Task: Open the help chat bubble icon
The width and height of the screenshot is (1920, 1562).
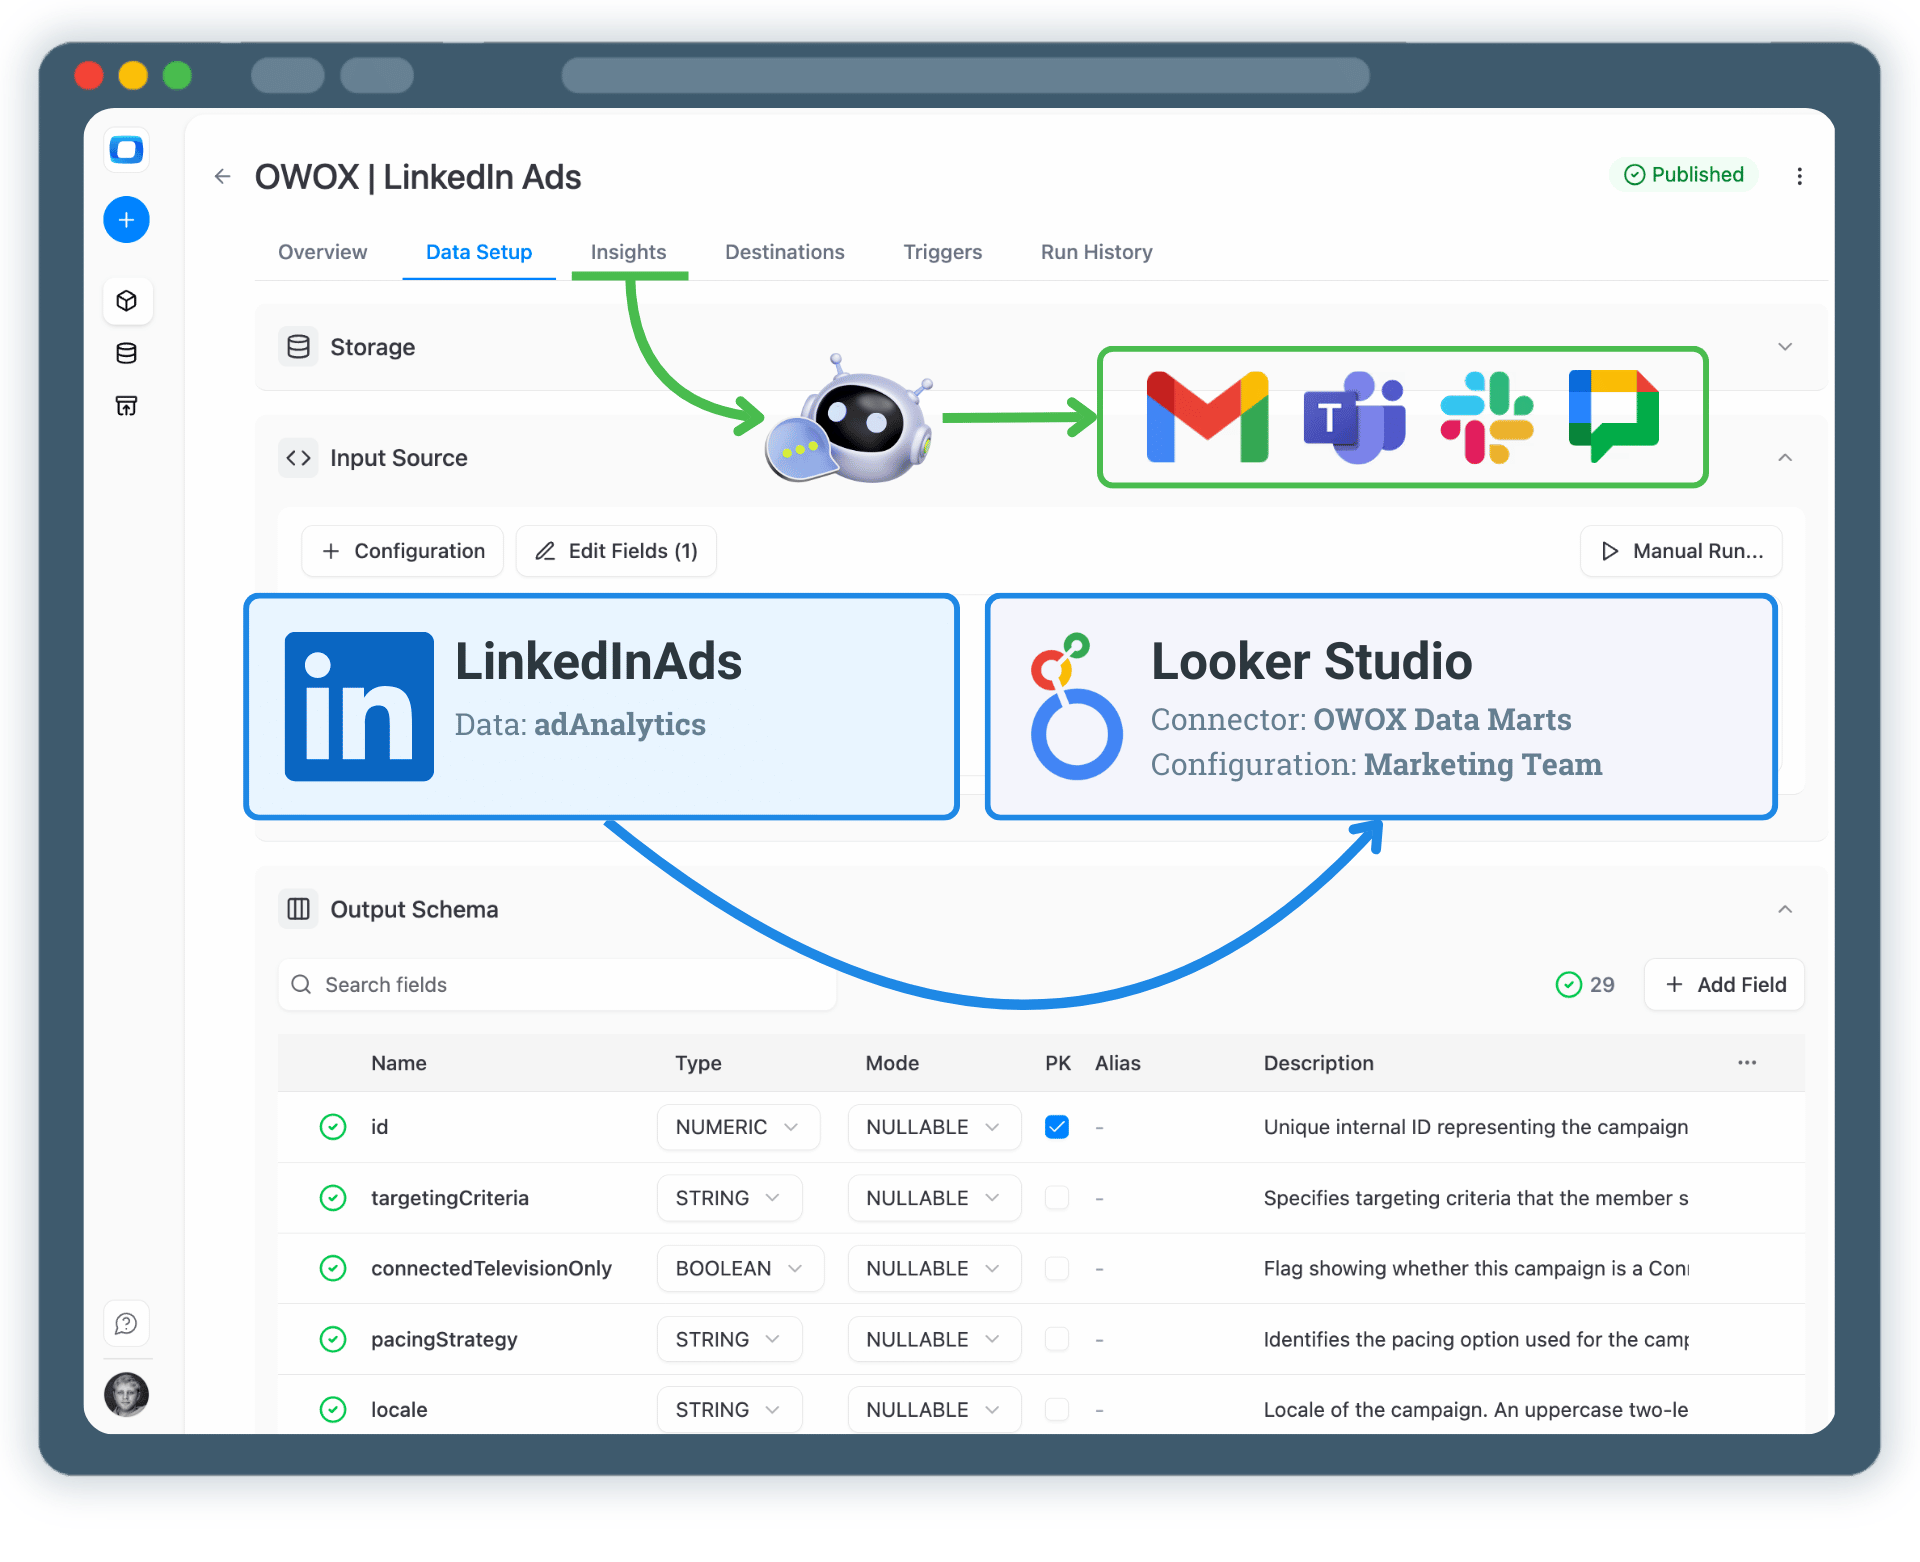Action: 126,1323
